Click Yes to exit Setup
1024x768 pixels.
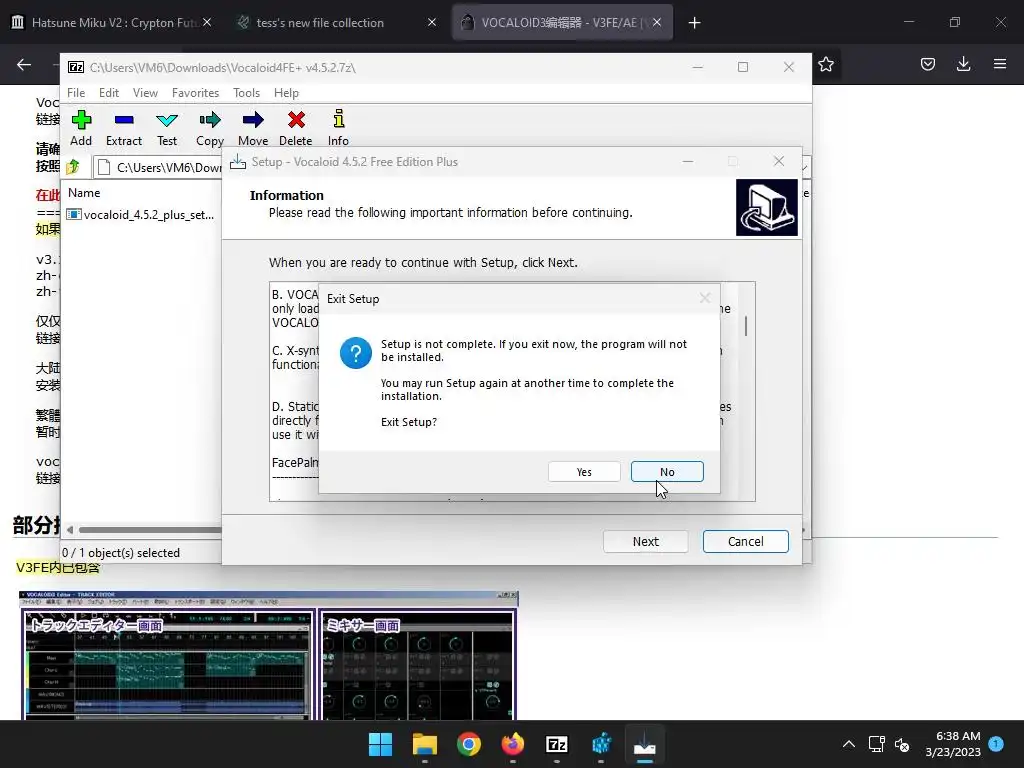(584, 472)
